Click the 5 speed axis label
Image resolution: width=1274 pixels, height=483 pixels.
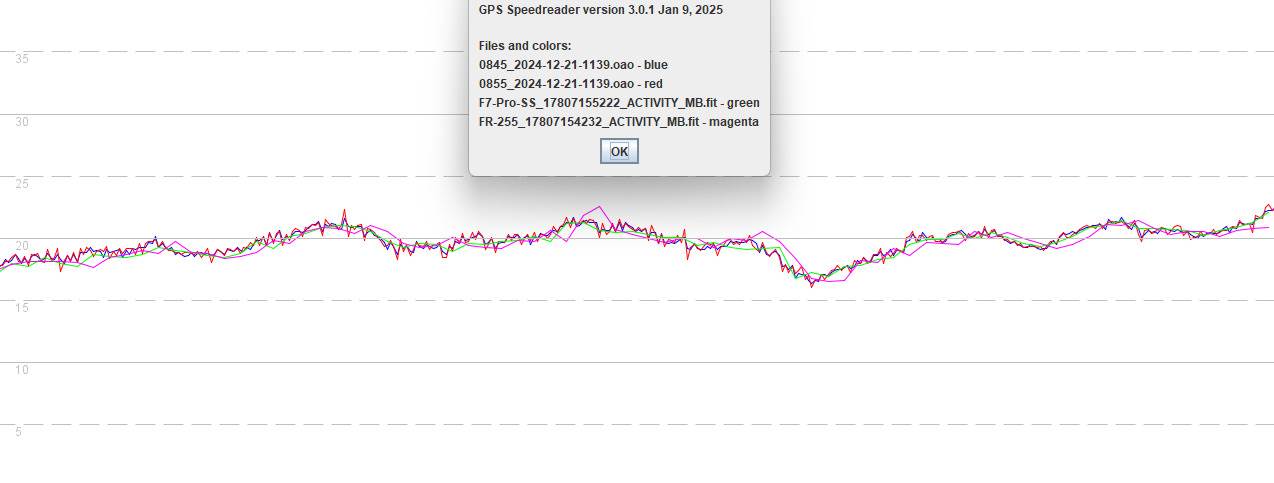[x=18, y=432]
